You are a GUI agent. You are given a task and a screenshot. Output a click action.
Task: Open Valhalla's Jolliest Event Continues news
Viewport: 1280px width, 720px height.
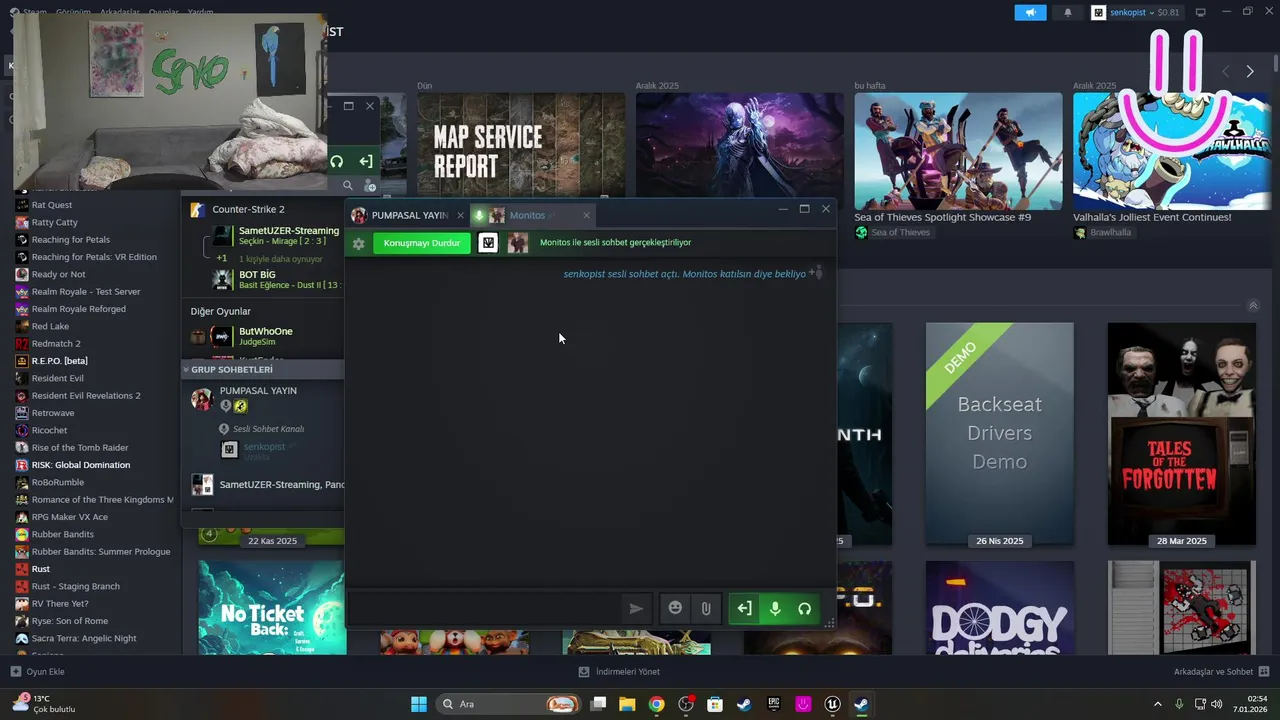pyautogui.click(x=1152, y=217)
